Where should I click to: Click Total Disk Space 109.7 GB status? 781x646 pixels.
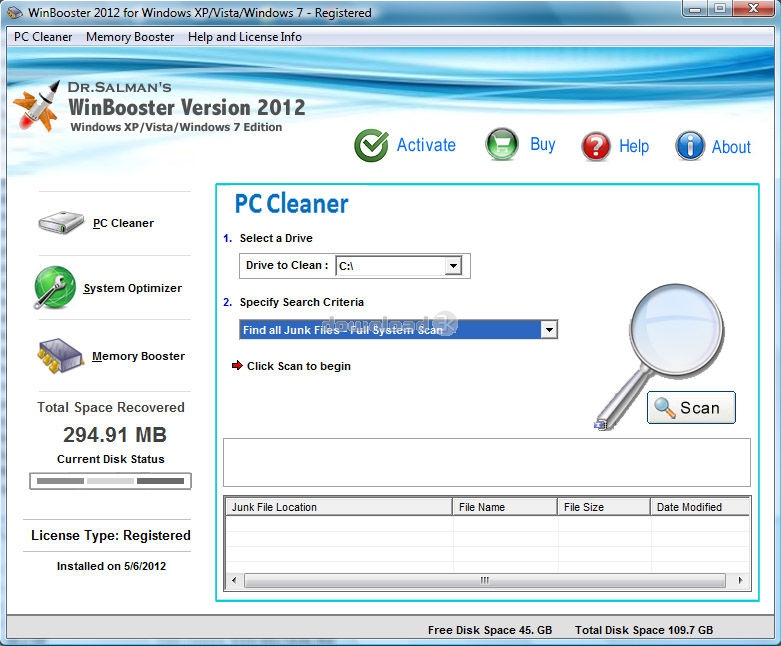[x=644, y=630]
